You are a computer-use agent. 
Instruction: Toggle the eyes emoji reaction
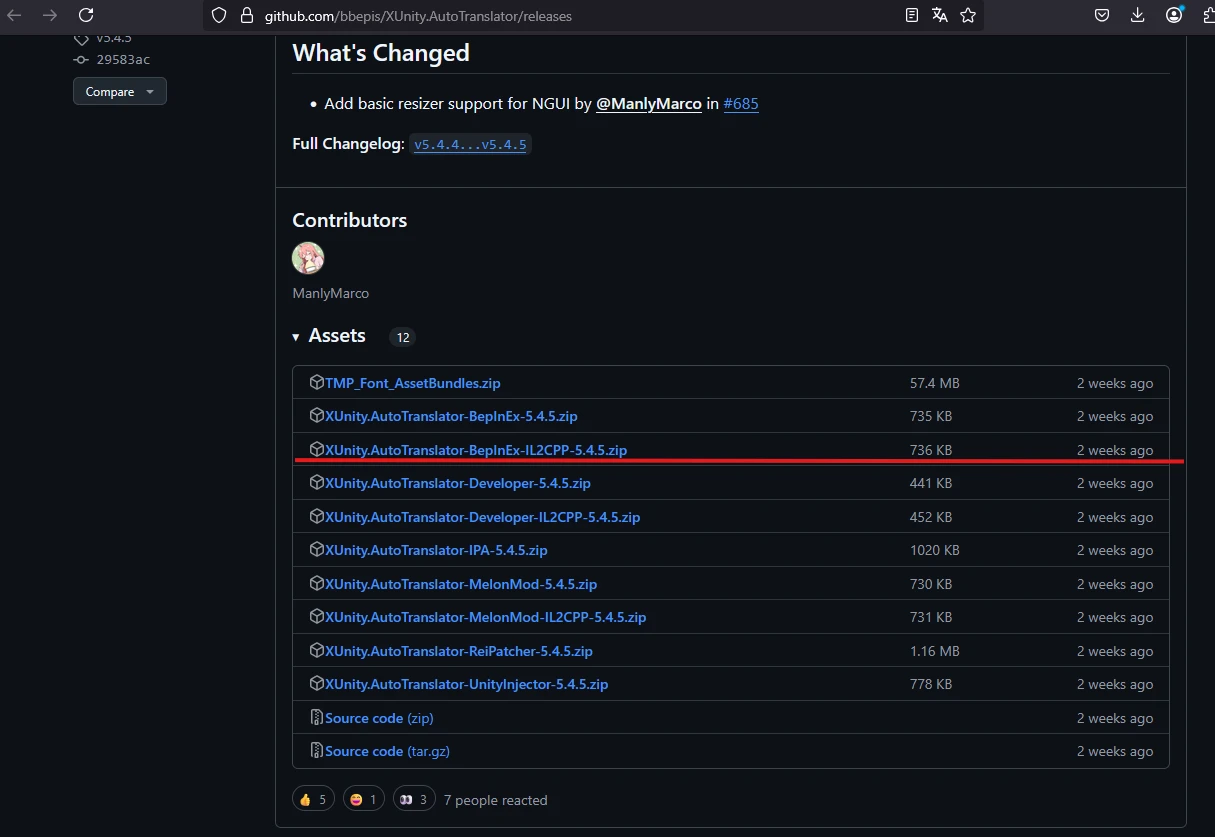pos(414,799)
